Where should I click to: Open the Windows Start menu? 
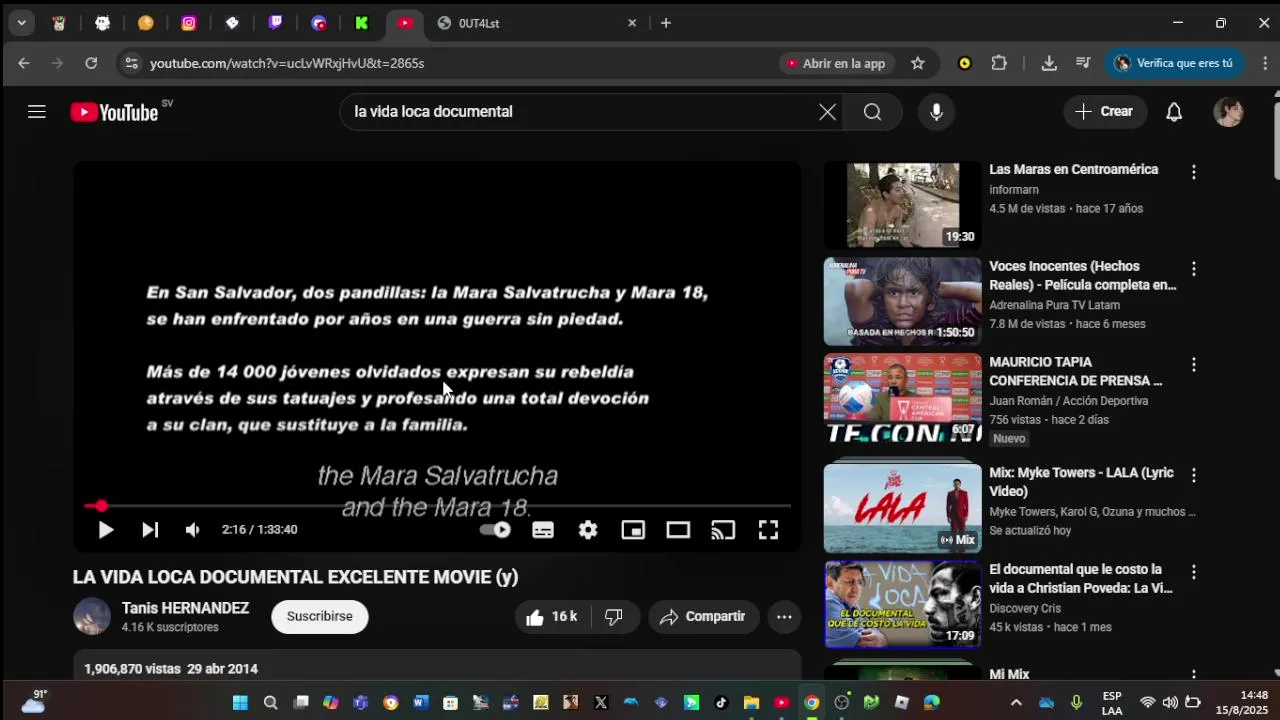(240, 703)
